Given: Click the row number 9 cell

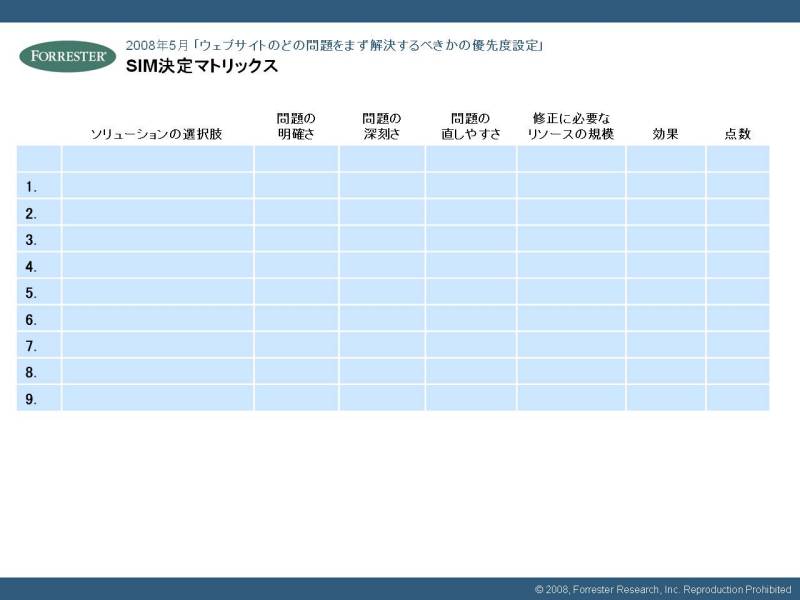Looking at the screenshot, I should click(39, 398).
